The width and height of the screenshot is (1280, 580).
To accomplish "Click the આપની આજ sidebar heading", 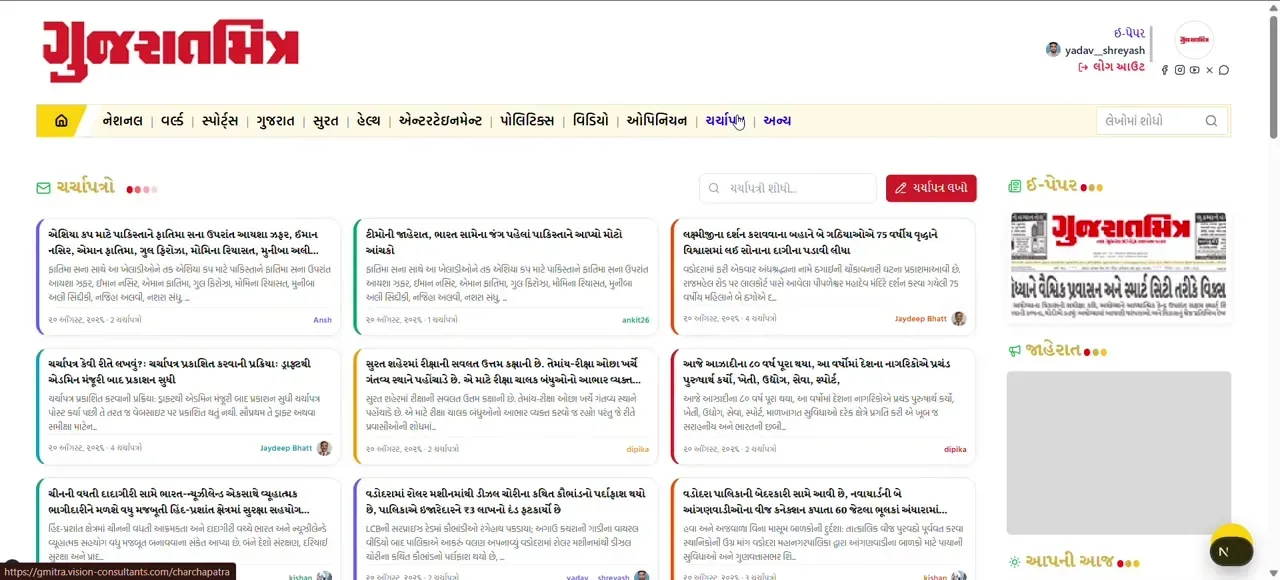I will pyautogui.click(x=1069, y=561).
